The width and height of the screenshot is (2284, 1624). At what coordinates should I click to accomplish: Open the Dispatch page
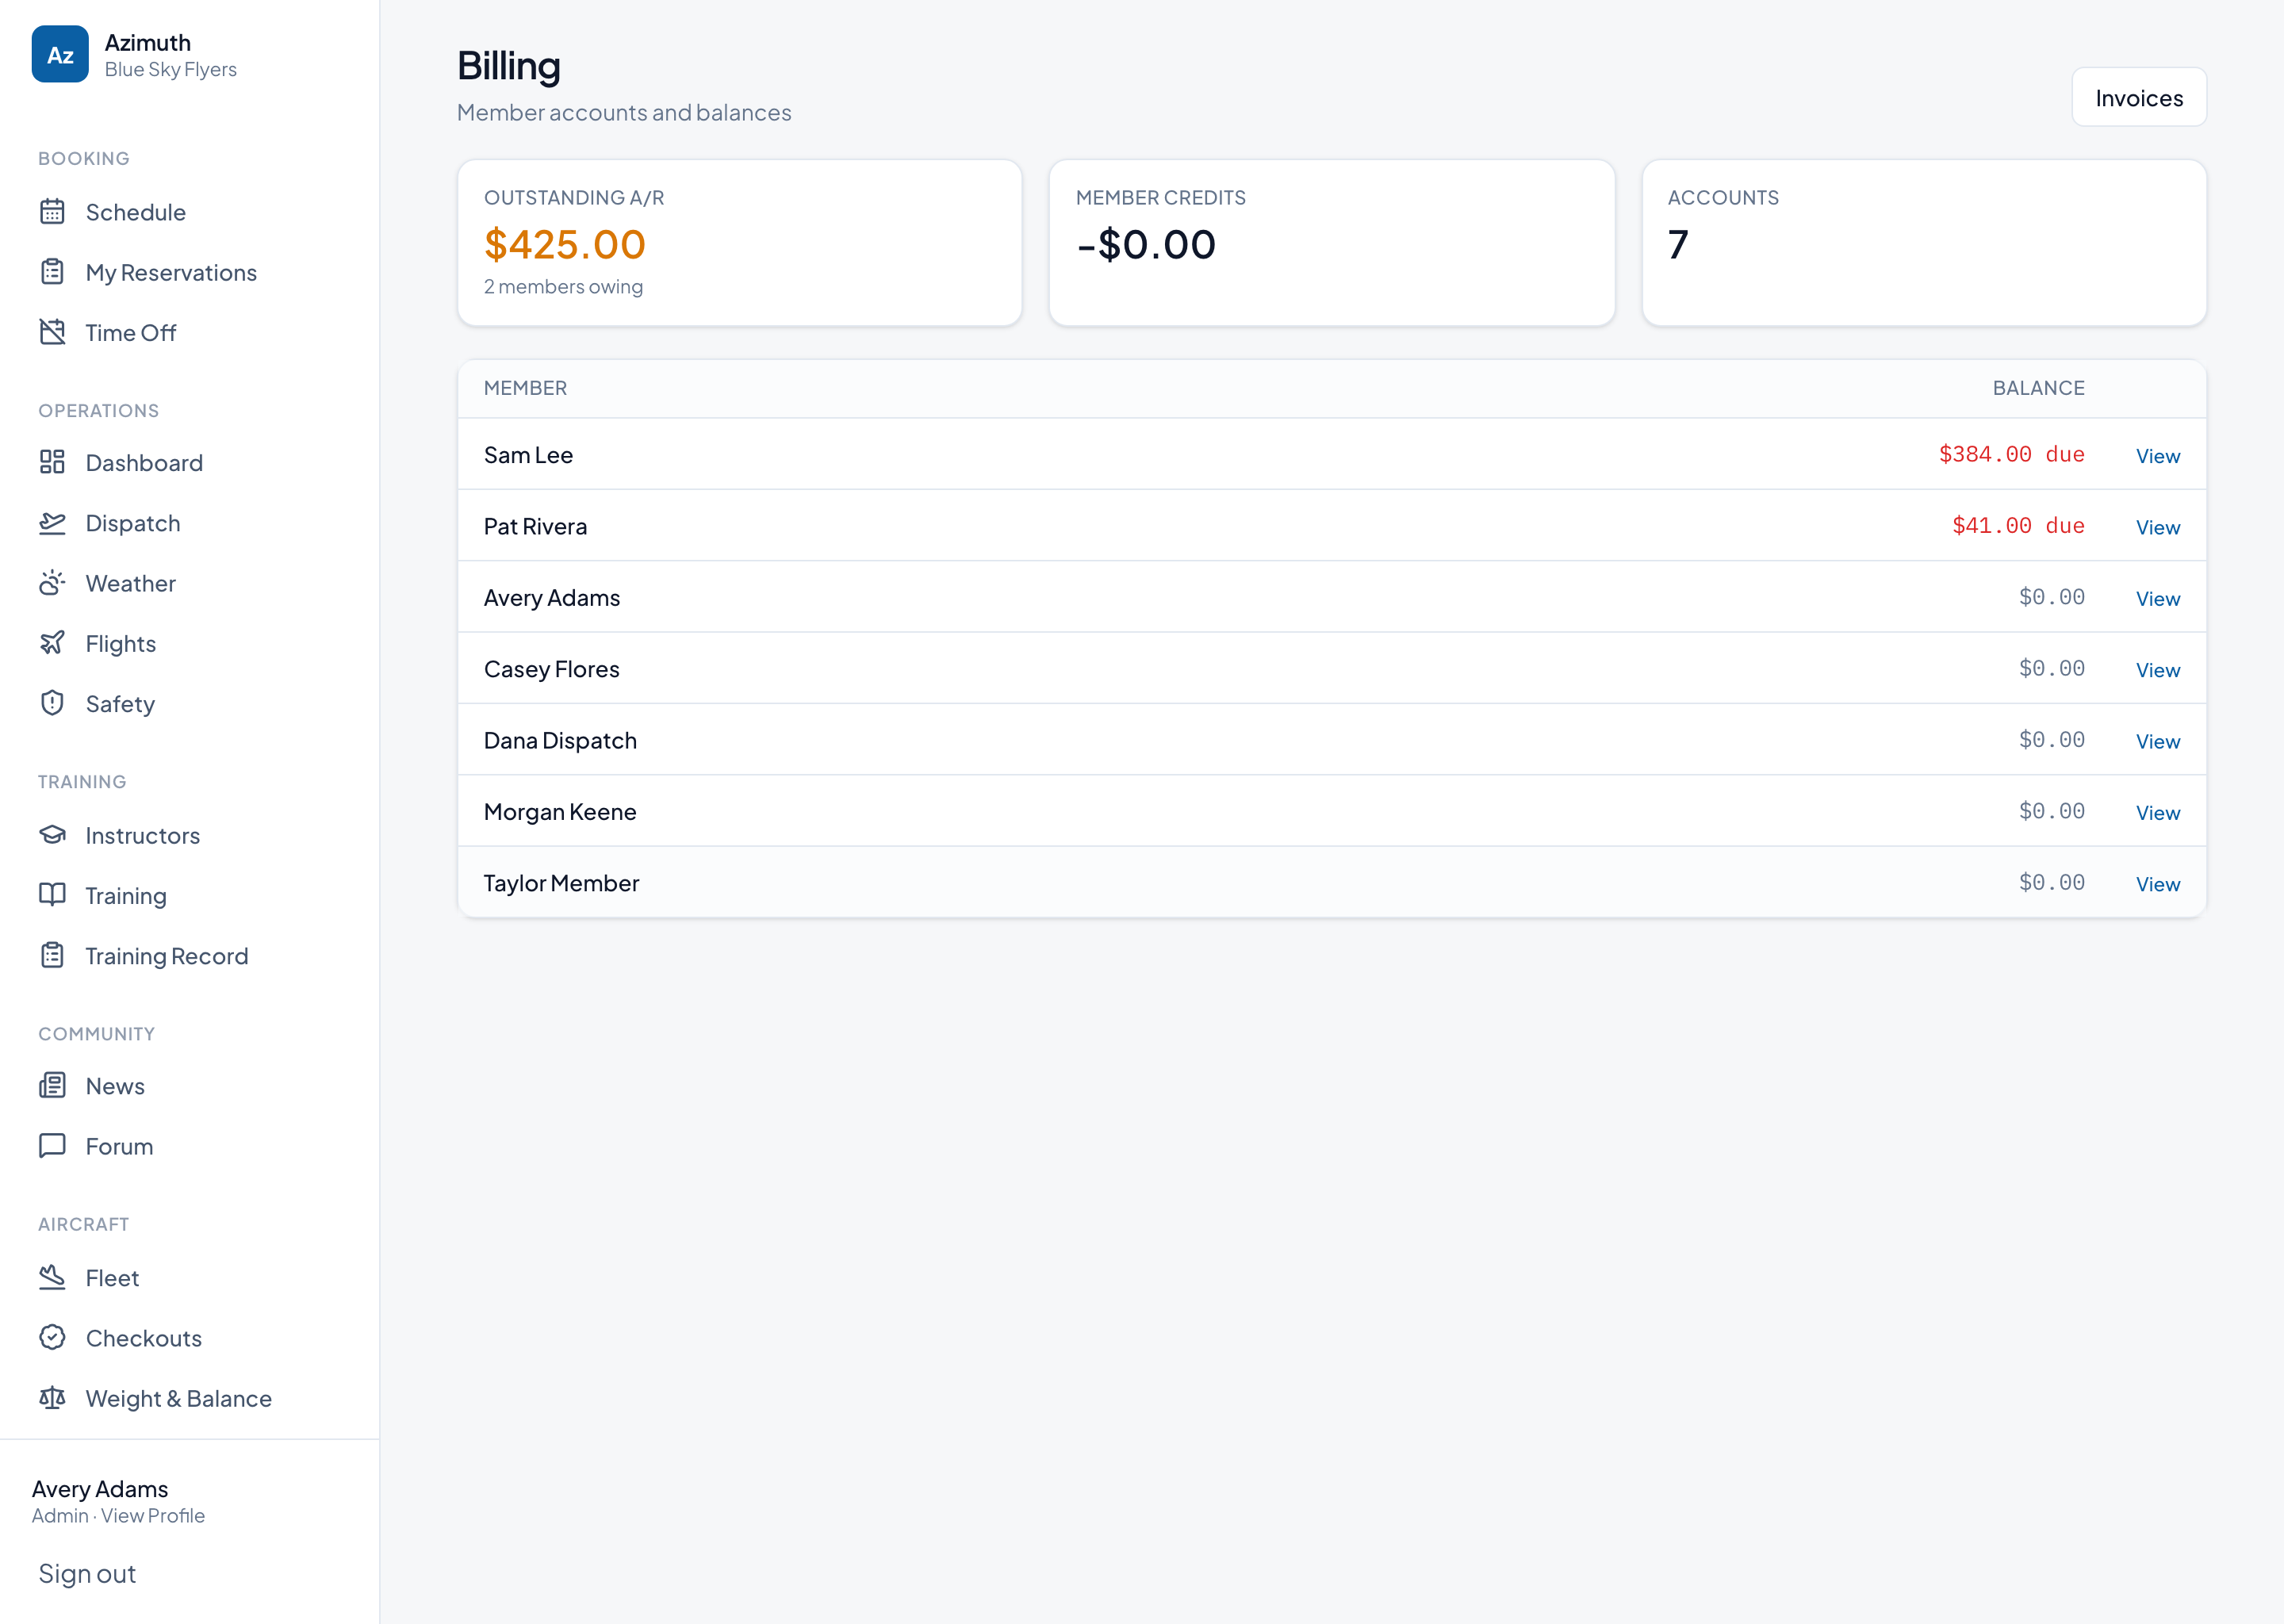coord(133,523)
